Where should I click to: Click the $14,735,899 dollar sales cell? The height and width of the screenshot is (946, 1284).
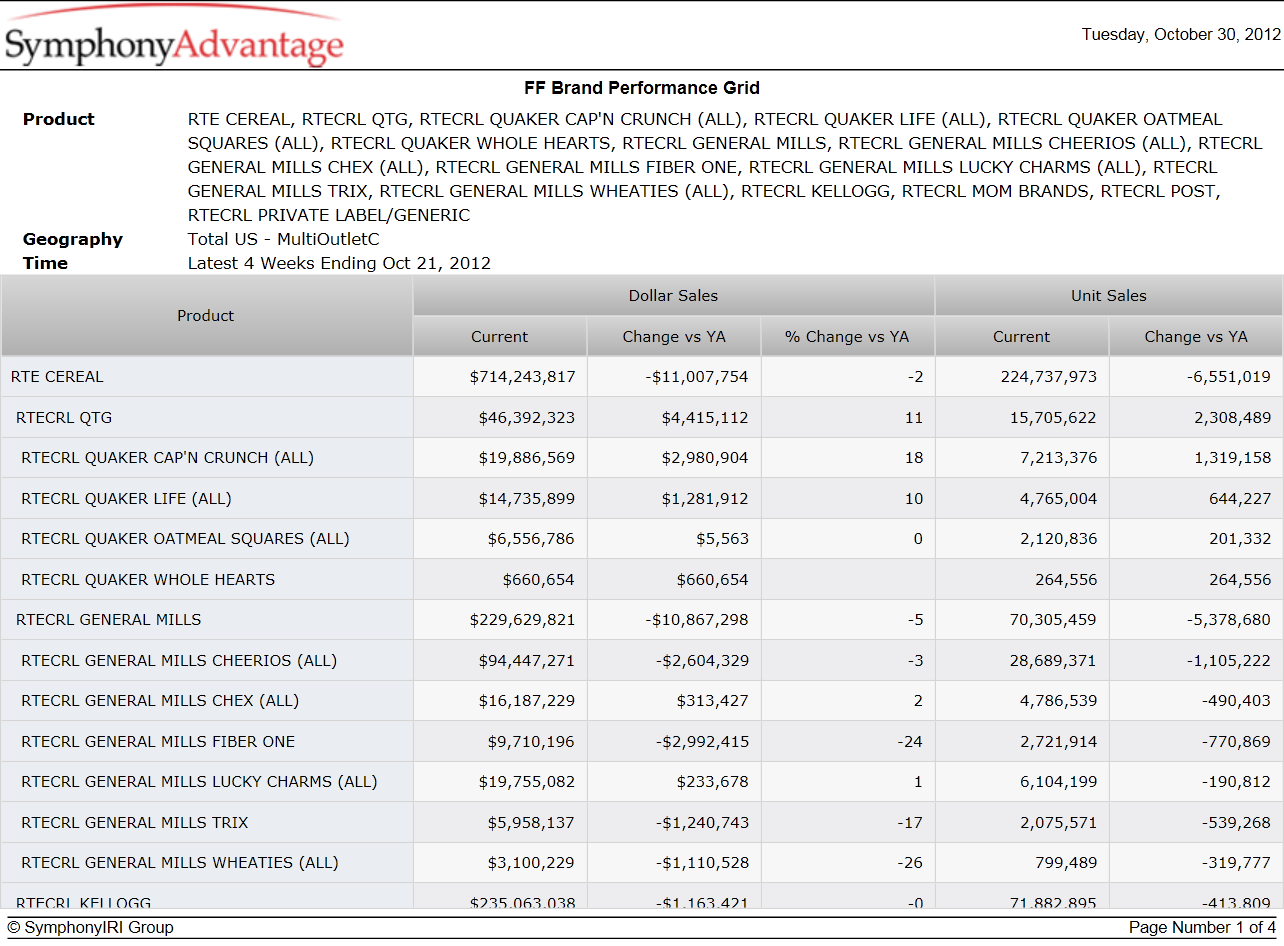pos(500,498)
